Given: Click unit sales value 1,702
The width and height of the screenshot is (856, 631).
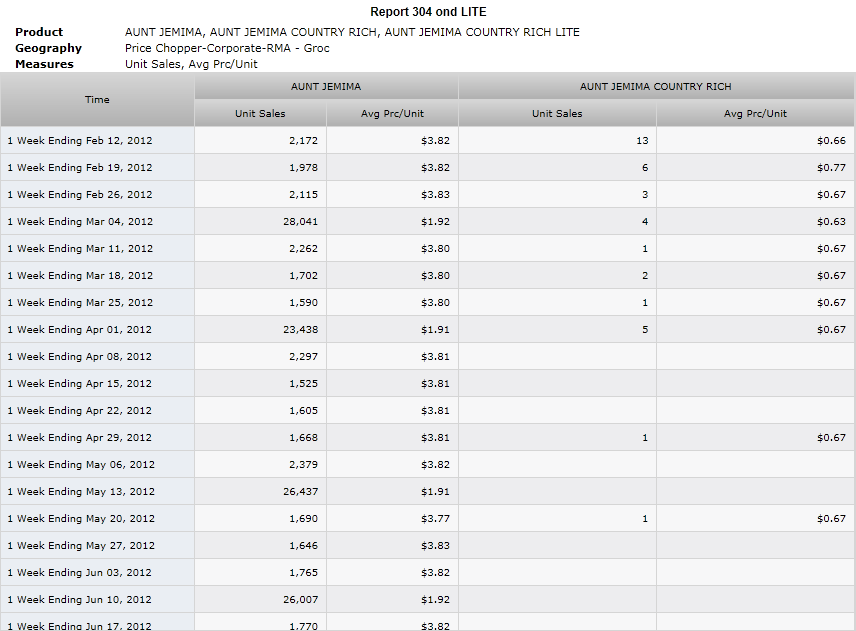Looking at the screenshot, I should (x=303, y=276).
